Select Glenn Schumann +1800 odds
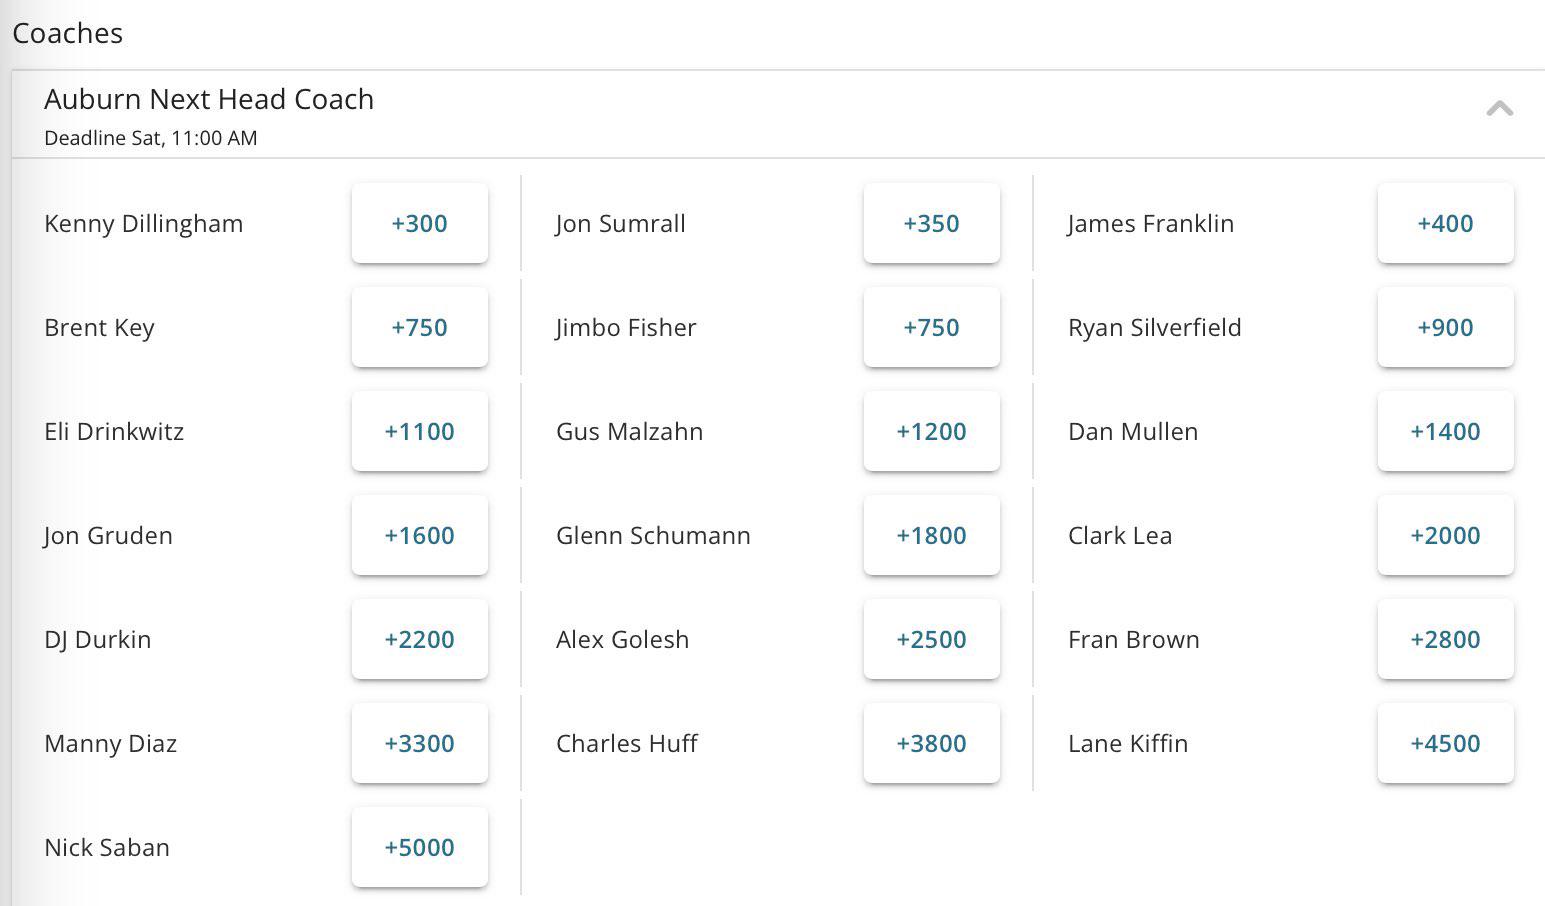The image size is (1545, 906). point(931,535)
